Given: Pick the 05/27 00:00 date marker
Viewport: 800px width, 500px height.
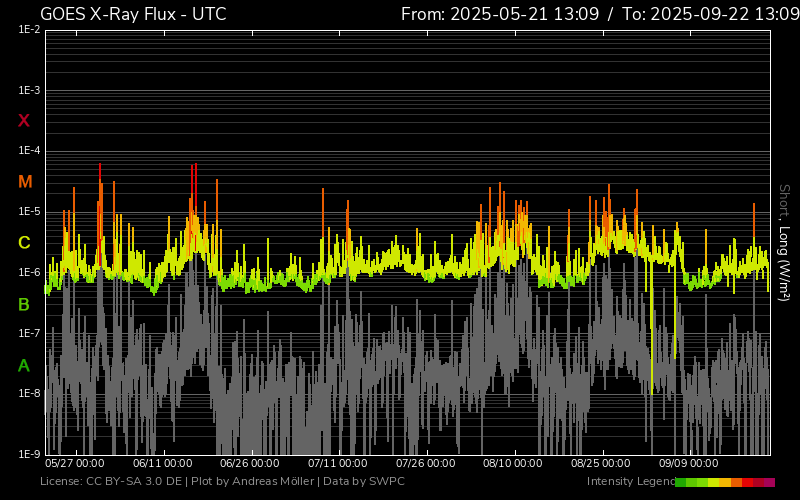Looking at the screenshot, I should pos(75,464).
